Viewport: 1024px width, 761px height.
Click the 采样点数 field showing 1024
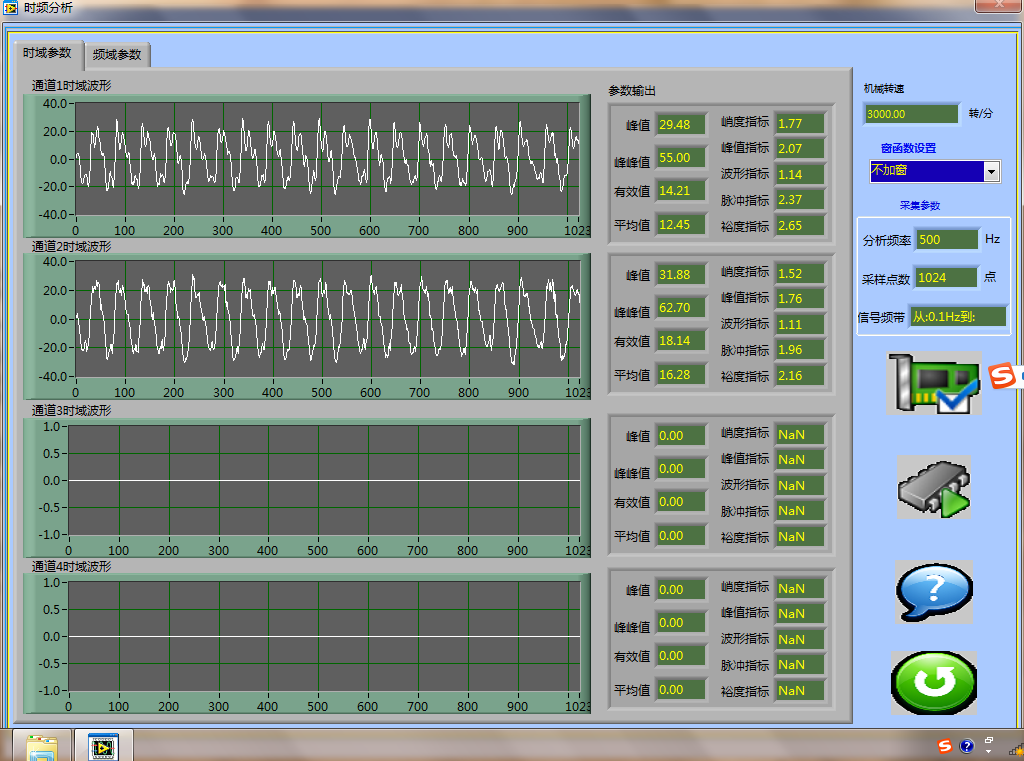tap(946, 278)
